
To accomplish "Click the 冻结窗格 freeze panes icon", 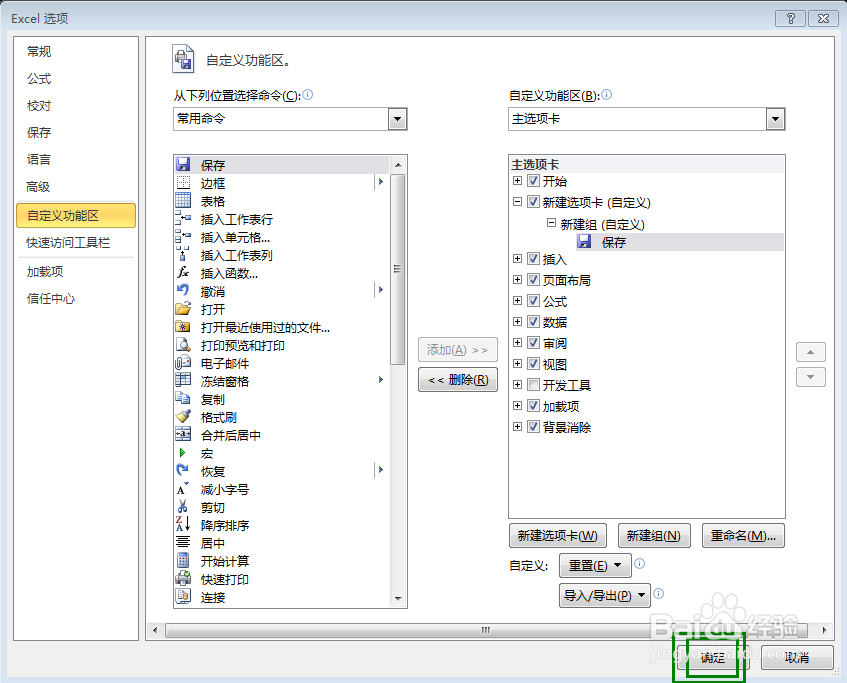I will [x=183, y=380].
